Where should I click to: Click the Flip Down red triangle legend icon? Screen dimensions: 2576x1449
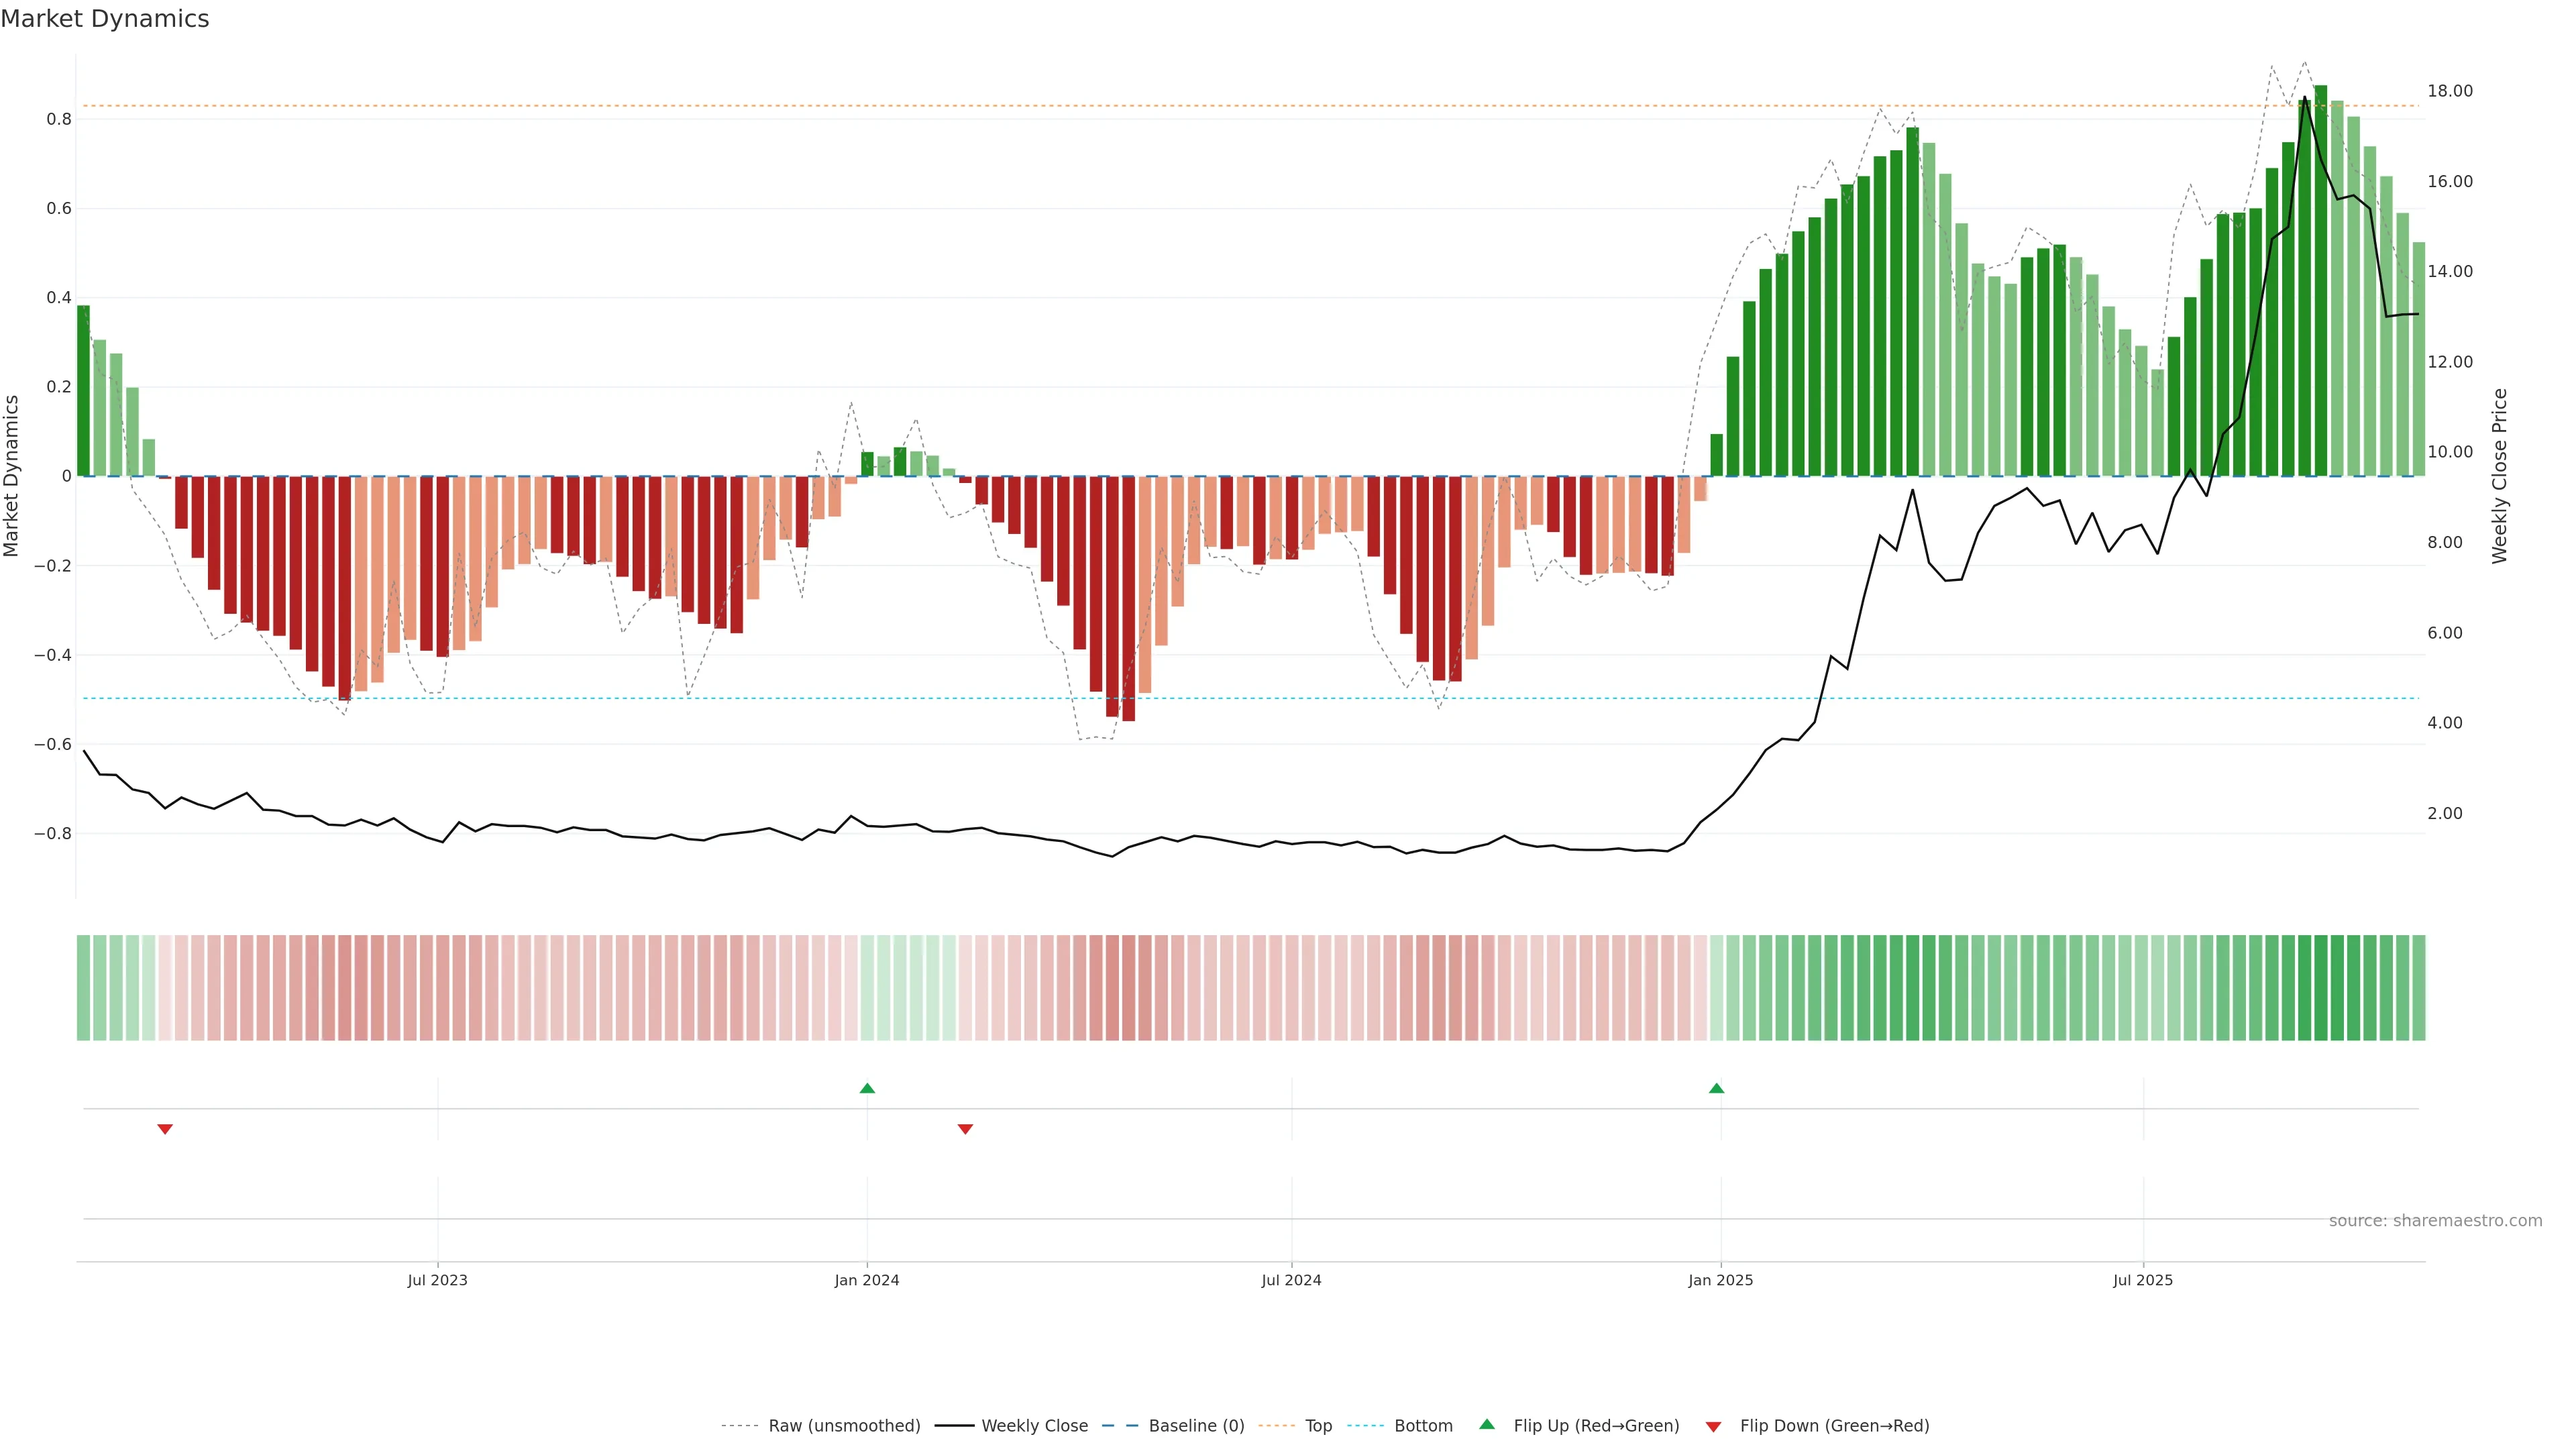pos(1713,1426)
